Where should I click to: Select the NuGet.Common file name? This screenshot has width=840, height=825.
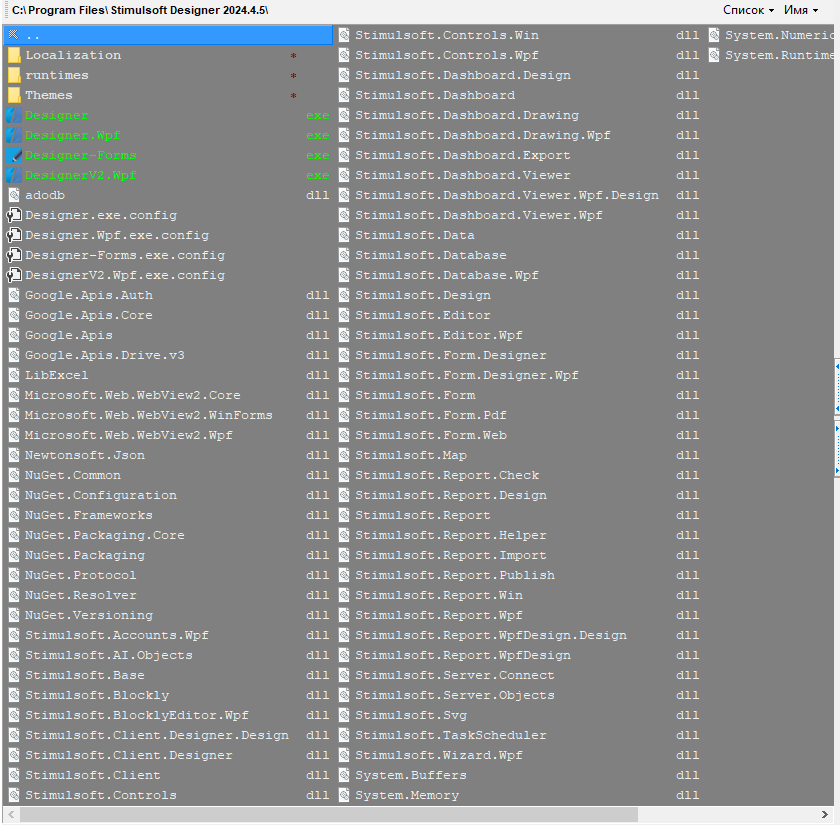[x=72, y=475]
